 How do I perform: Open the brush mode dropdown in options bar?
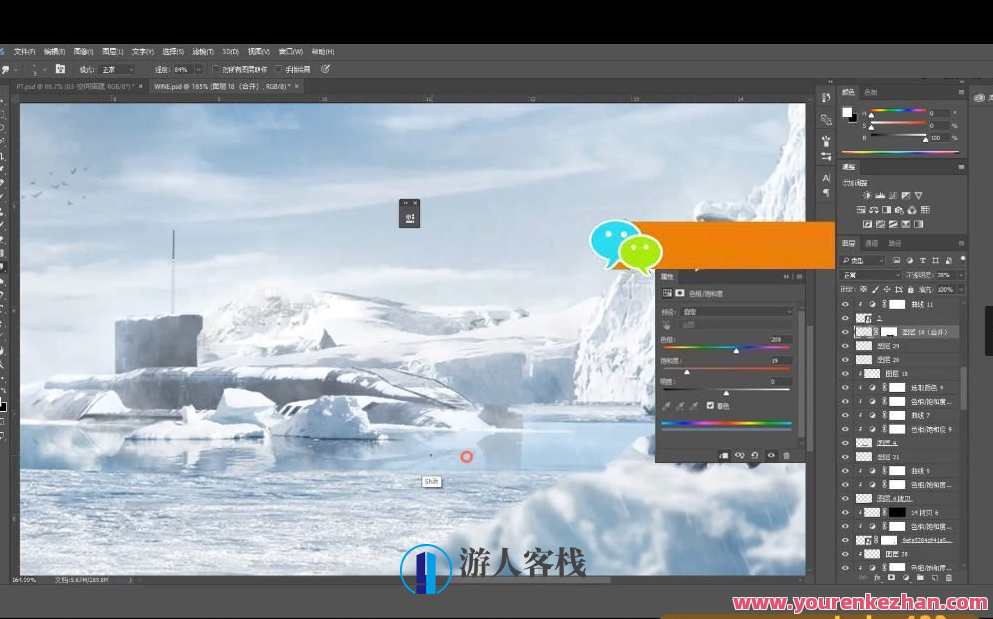pos(116,70)
